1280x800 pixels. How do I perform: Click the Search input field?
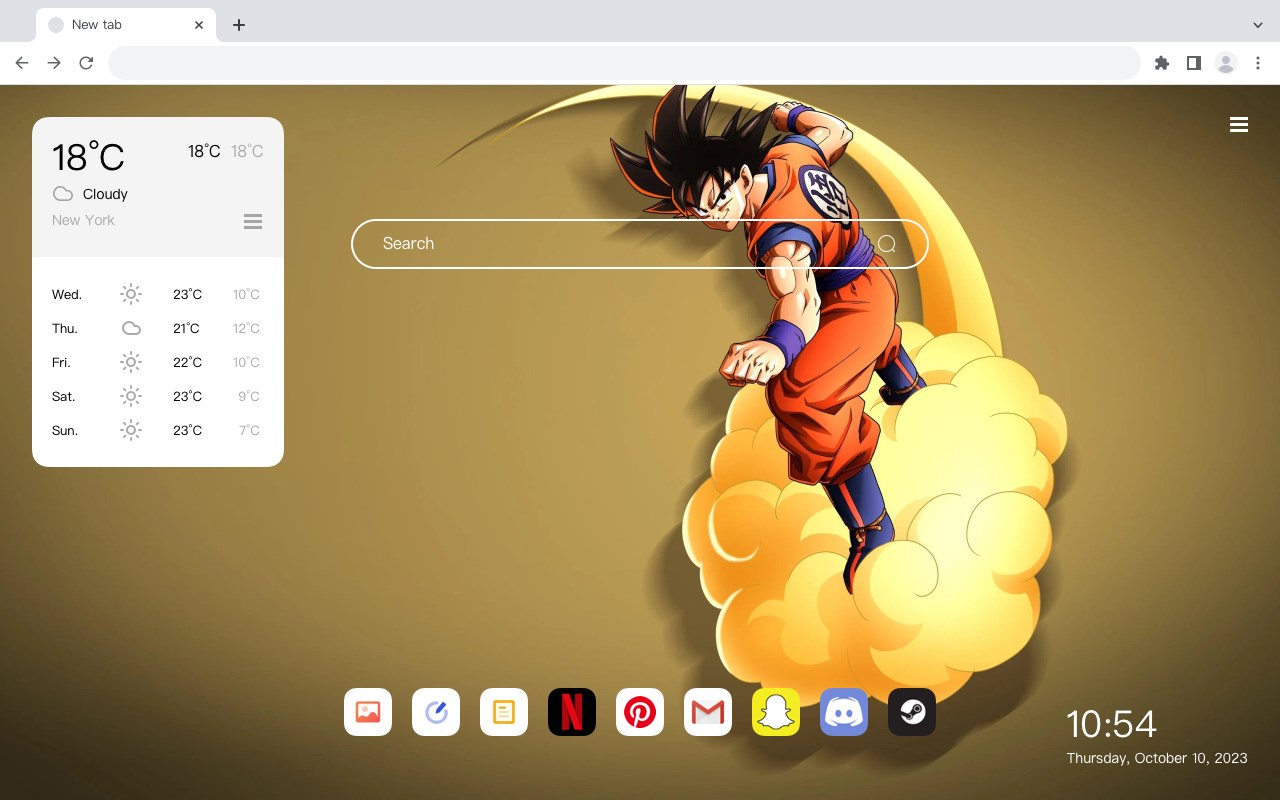[x=640, y=244]
